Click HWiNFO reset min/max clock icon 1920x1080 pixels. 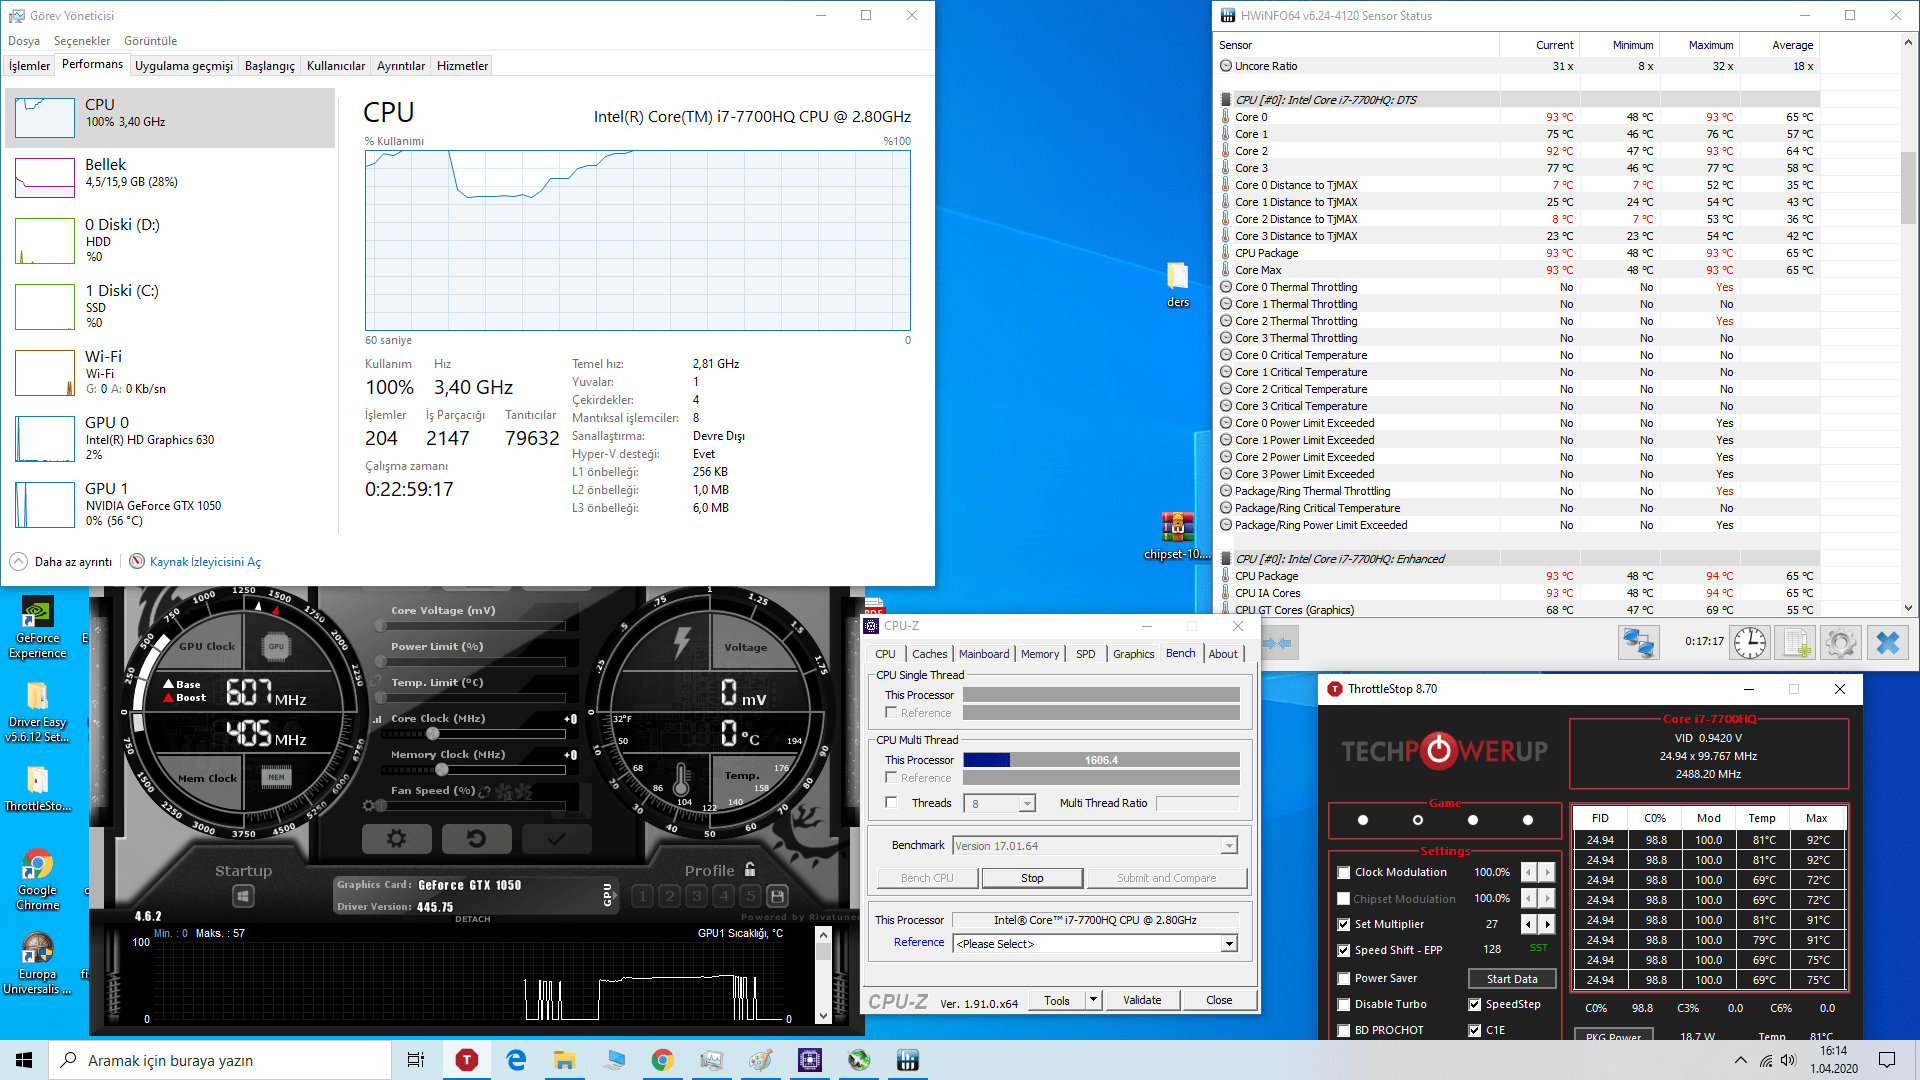1749,643
